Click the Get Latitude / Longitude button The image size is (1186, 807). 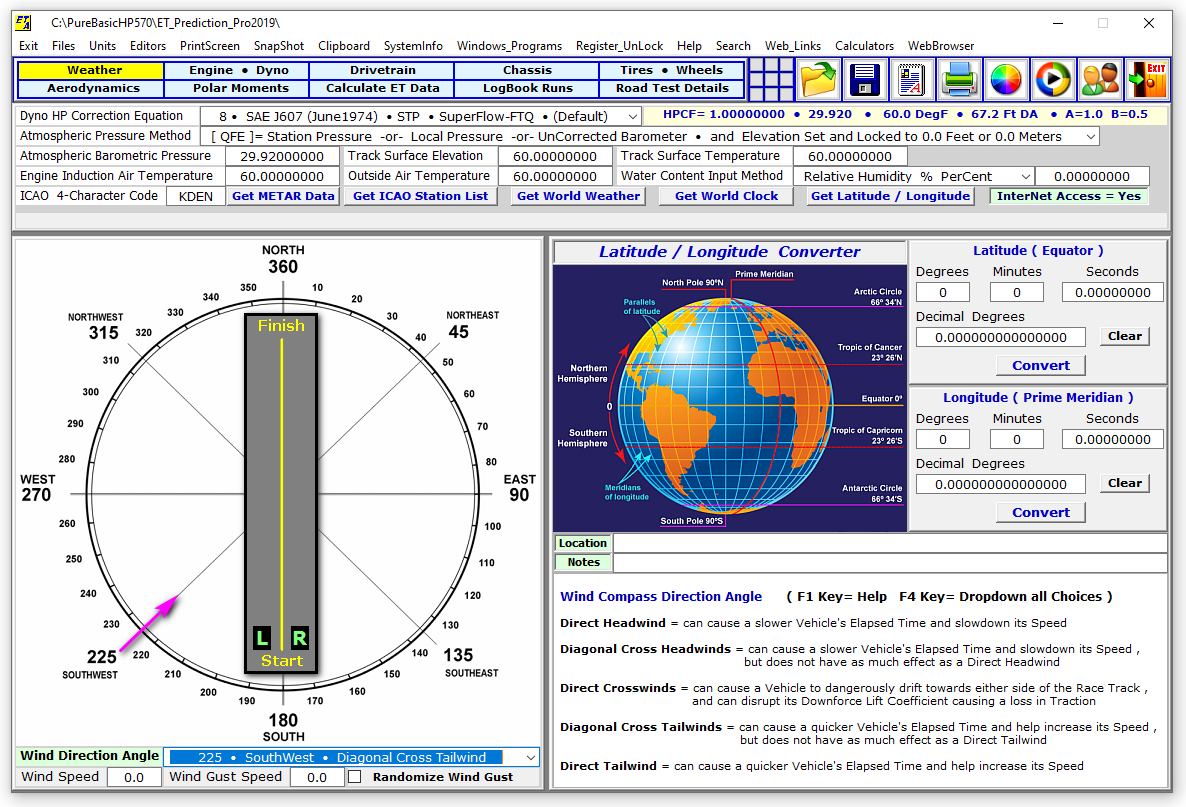pos(890,196)
